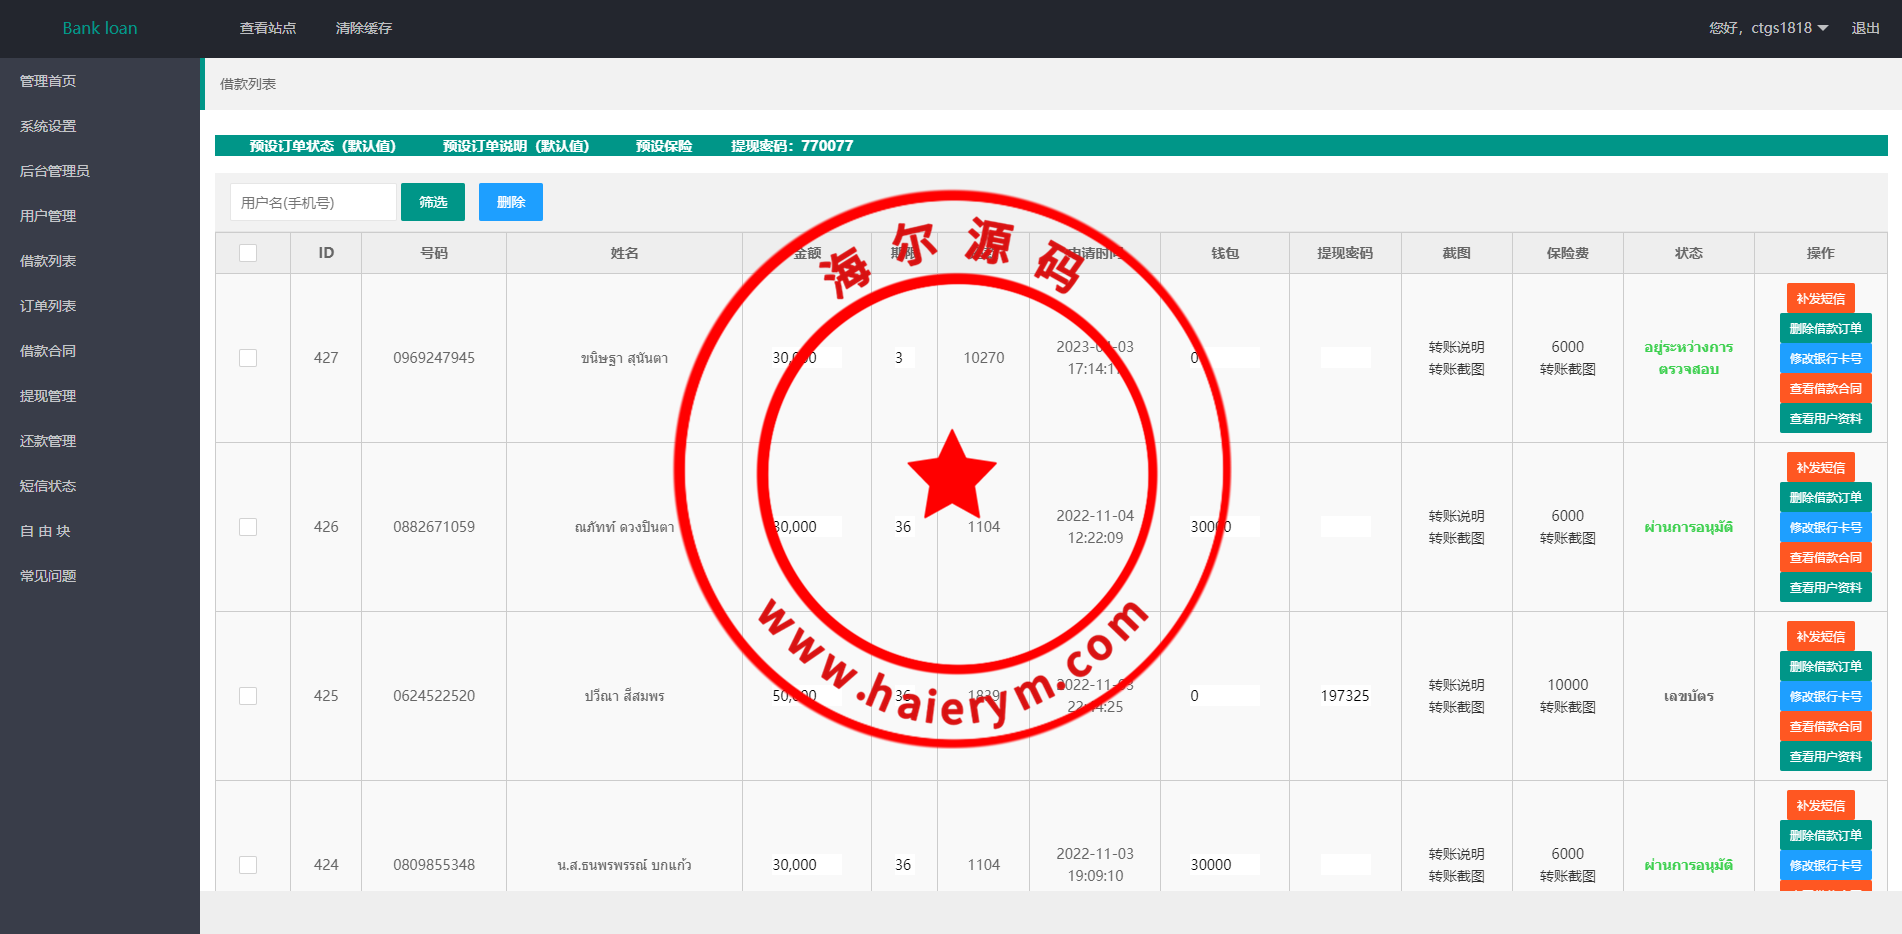Screen dimensions: 1902x934
Task: Click 修改银行卡号 for row 425
Action: point(1825,696)
